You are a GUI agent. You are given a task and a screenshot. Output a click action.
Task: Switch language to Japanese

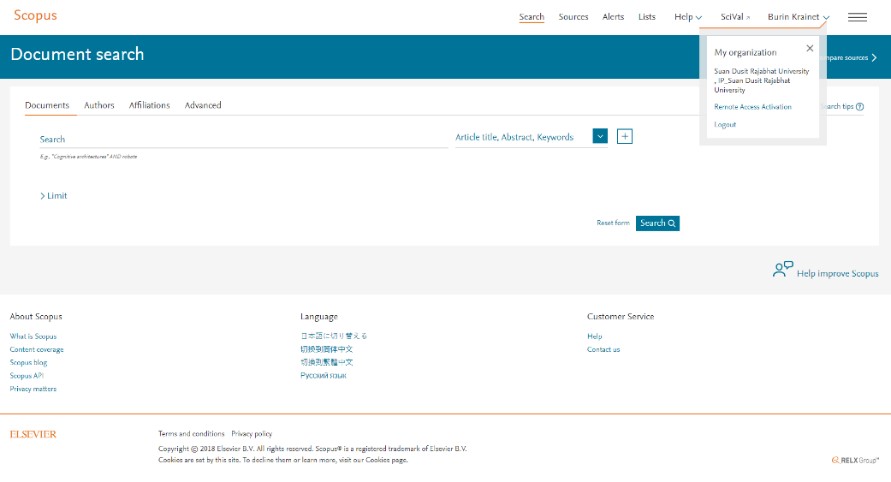tap(334, 336)
